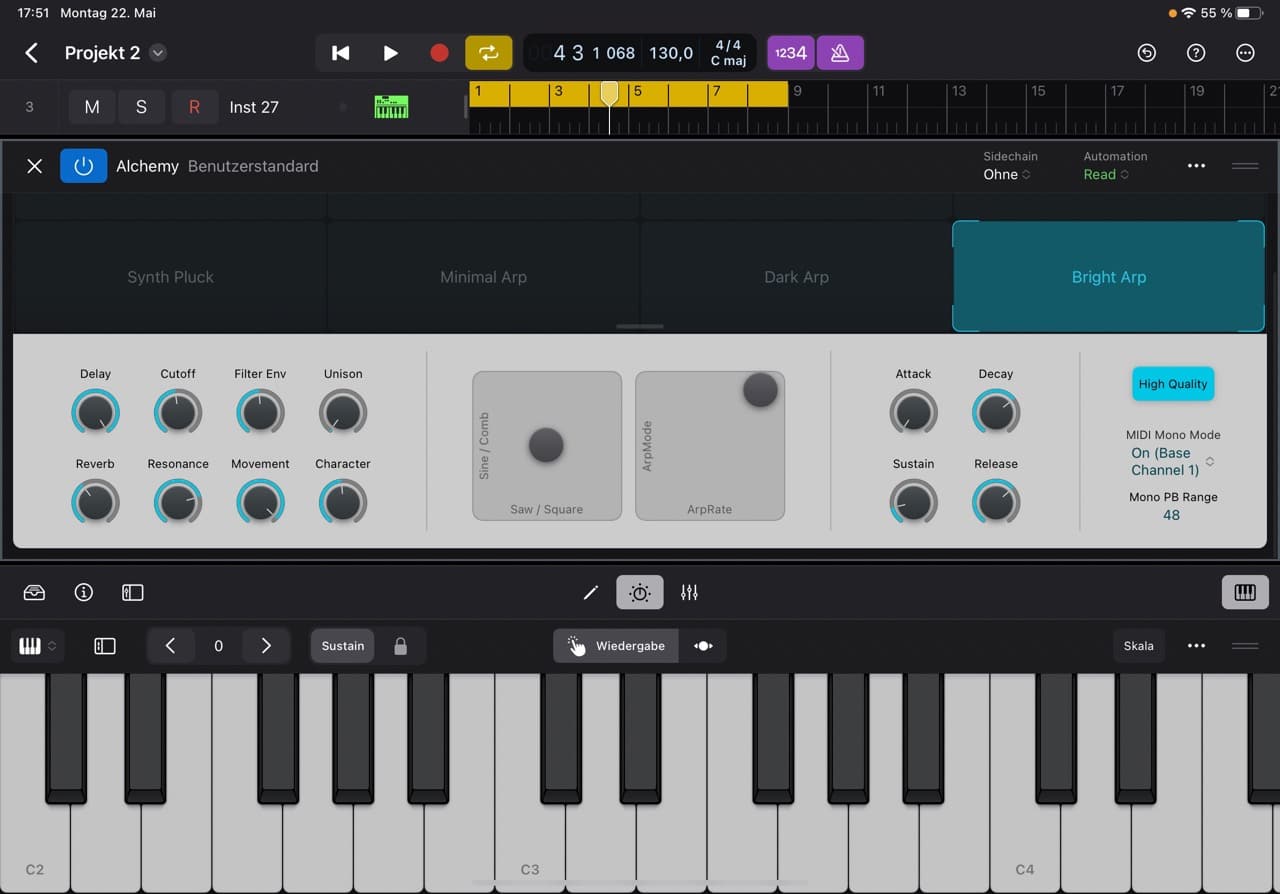Open the Skala scale button

click(1139, 646)
